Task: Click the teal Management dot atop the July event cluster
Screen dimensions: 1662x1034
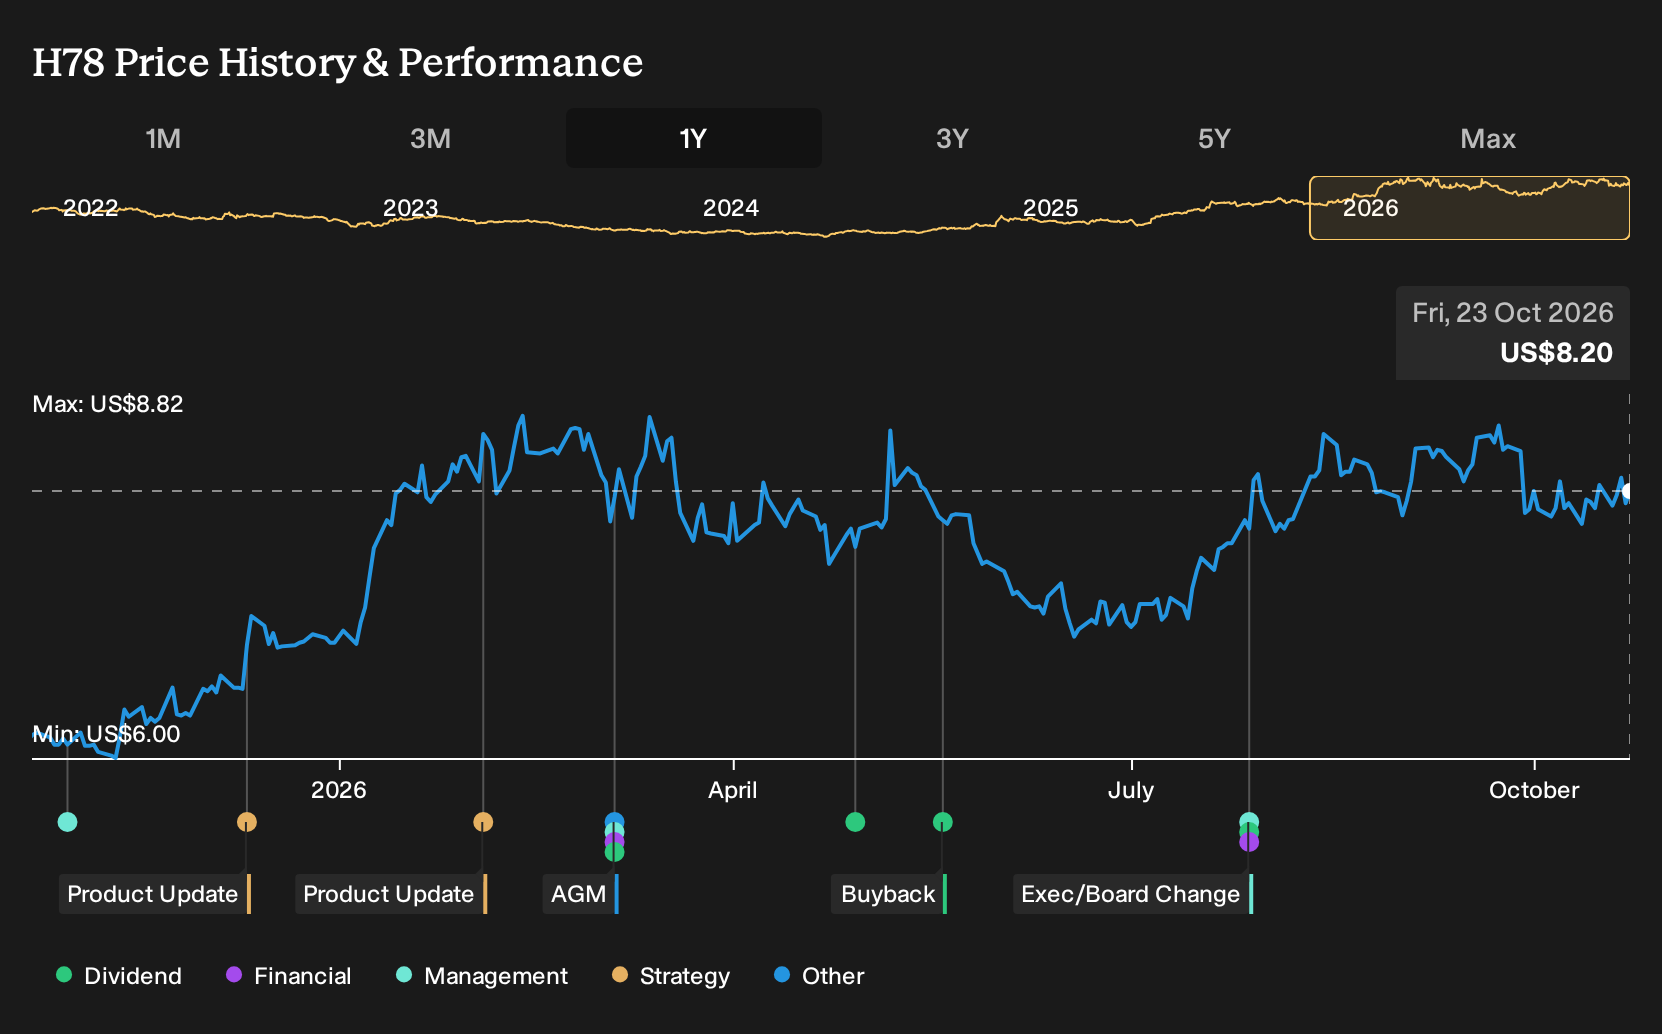Action: pyautogui.click(x=1249, y=822)
